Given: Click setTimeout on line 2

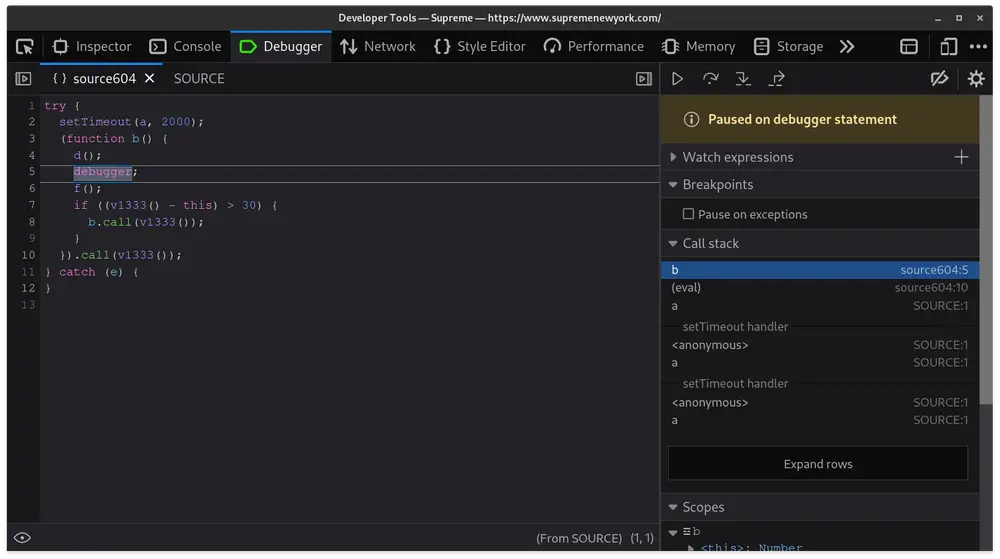Looking at the screenshot, I should 95,122.
